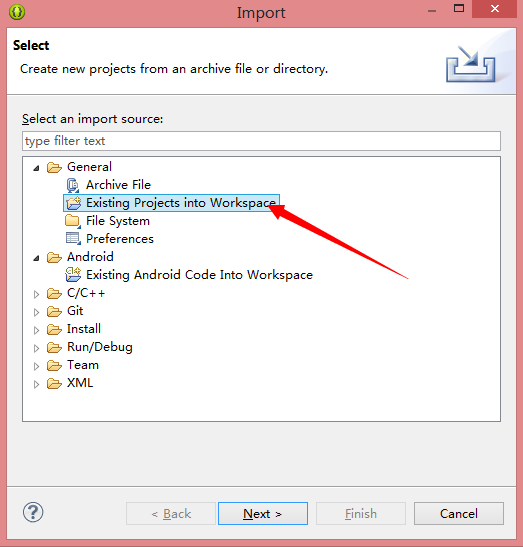Viewport: 523px width, 547px height.
Task: Click the Preferences import icon
Action: 73,239
